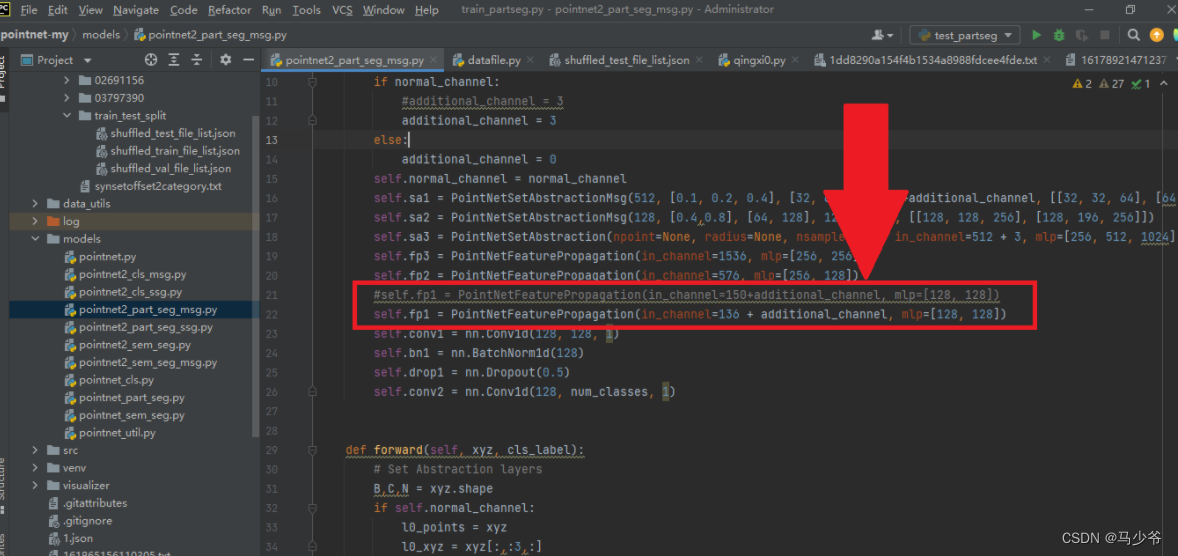The image size is (1178, 556).
Task: Click line number 27 in gutter
Action: 271,412
